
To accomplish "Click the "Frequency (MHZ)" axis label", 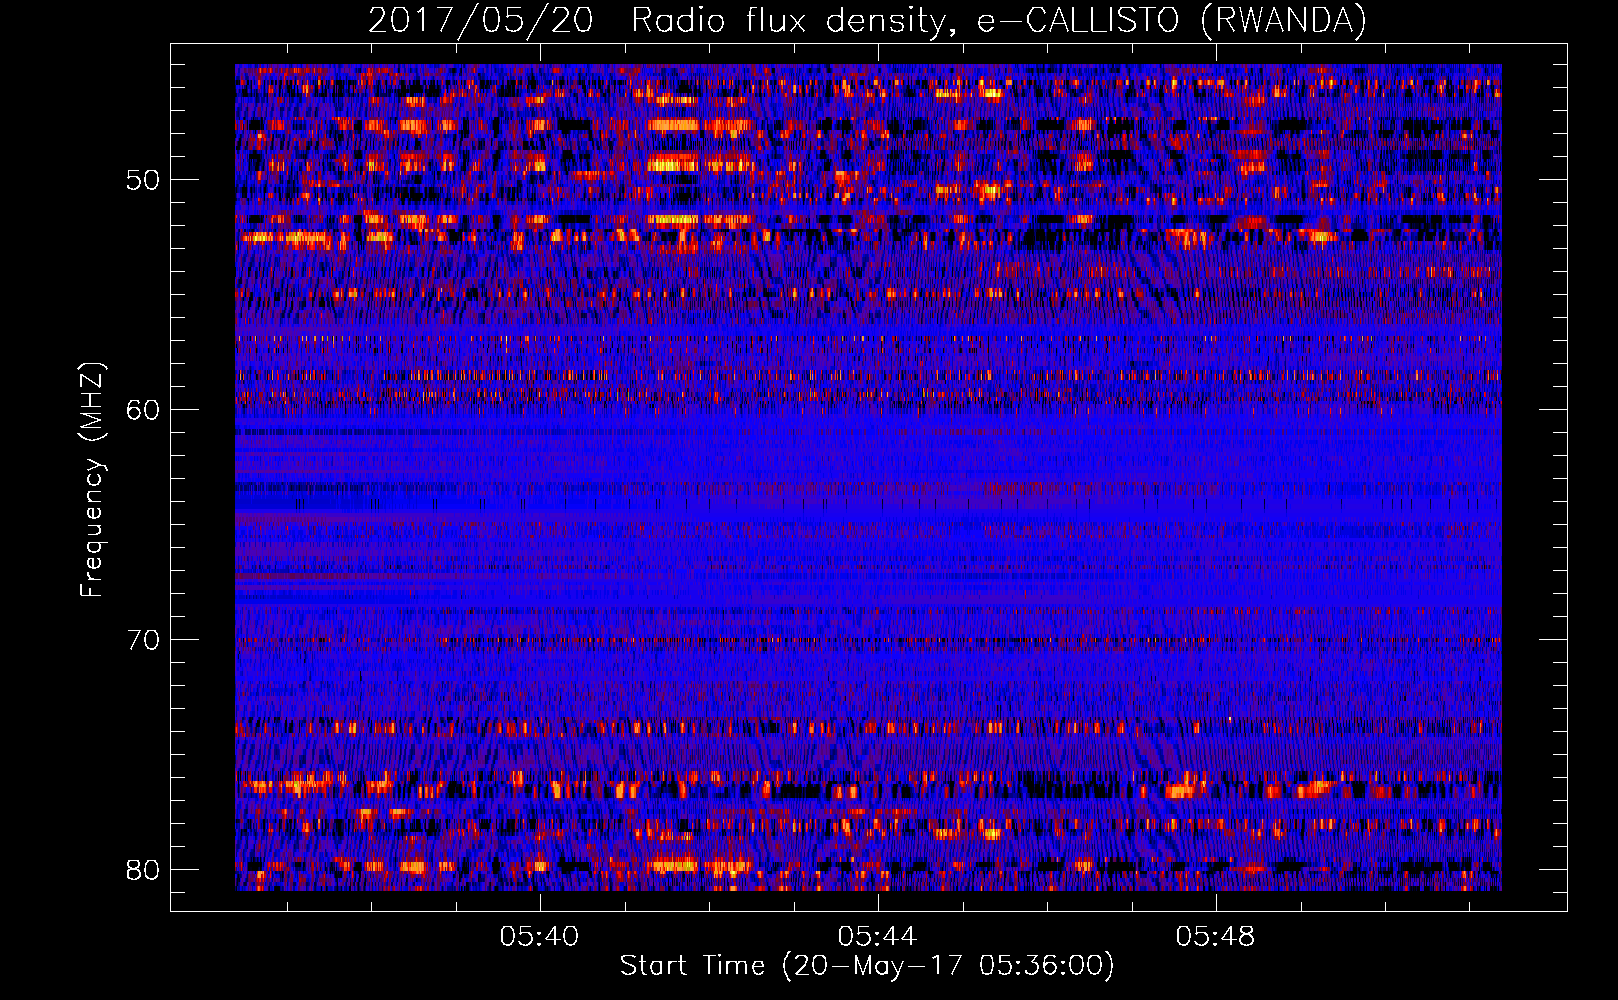I will coord(92,480).
